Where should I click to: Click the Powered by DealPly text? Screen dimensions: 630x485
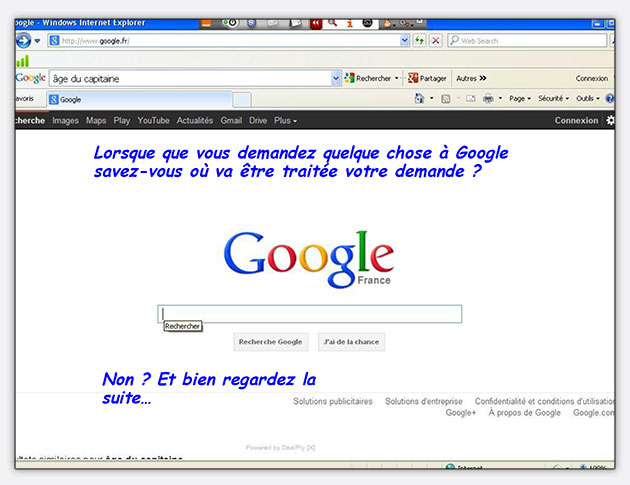pos(280,448)
